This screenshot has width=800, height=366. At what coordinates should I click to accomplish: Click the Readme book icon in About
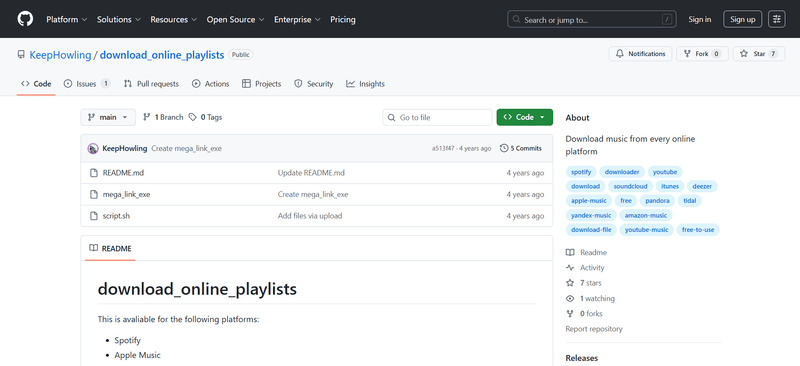[570, 253]
